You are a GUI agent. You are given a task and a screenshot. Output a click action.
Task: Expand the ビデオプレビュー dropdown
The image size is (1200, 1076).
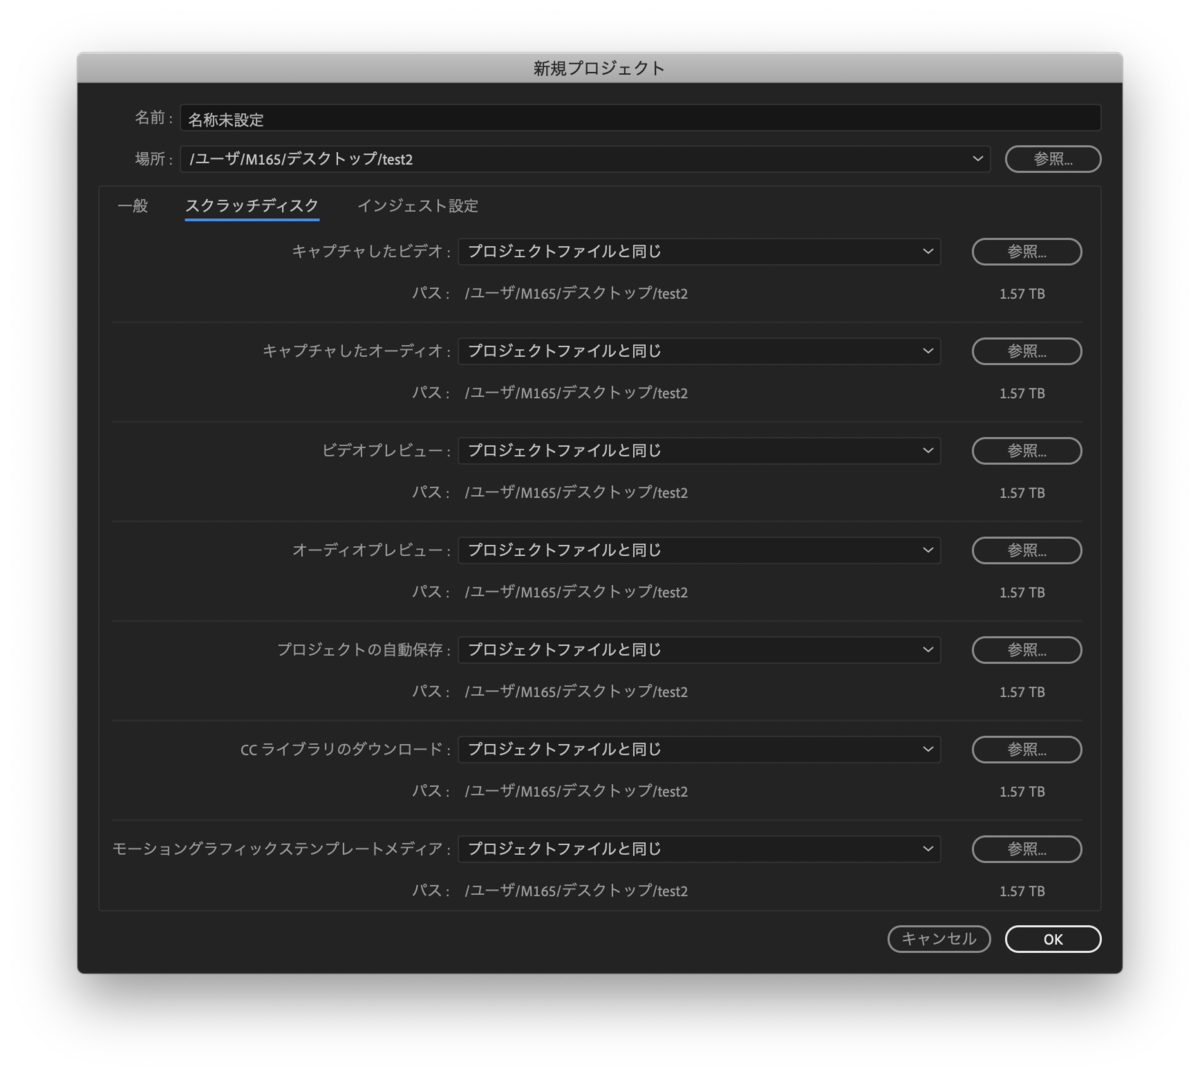pyautogui.click(x=699, y=451)
